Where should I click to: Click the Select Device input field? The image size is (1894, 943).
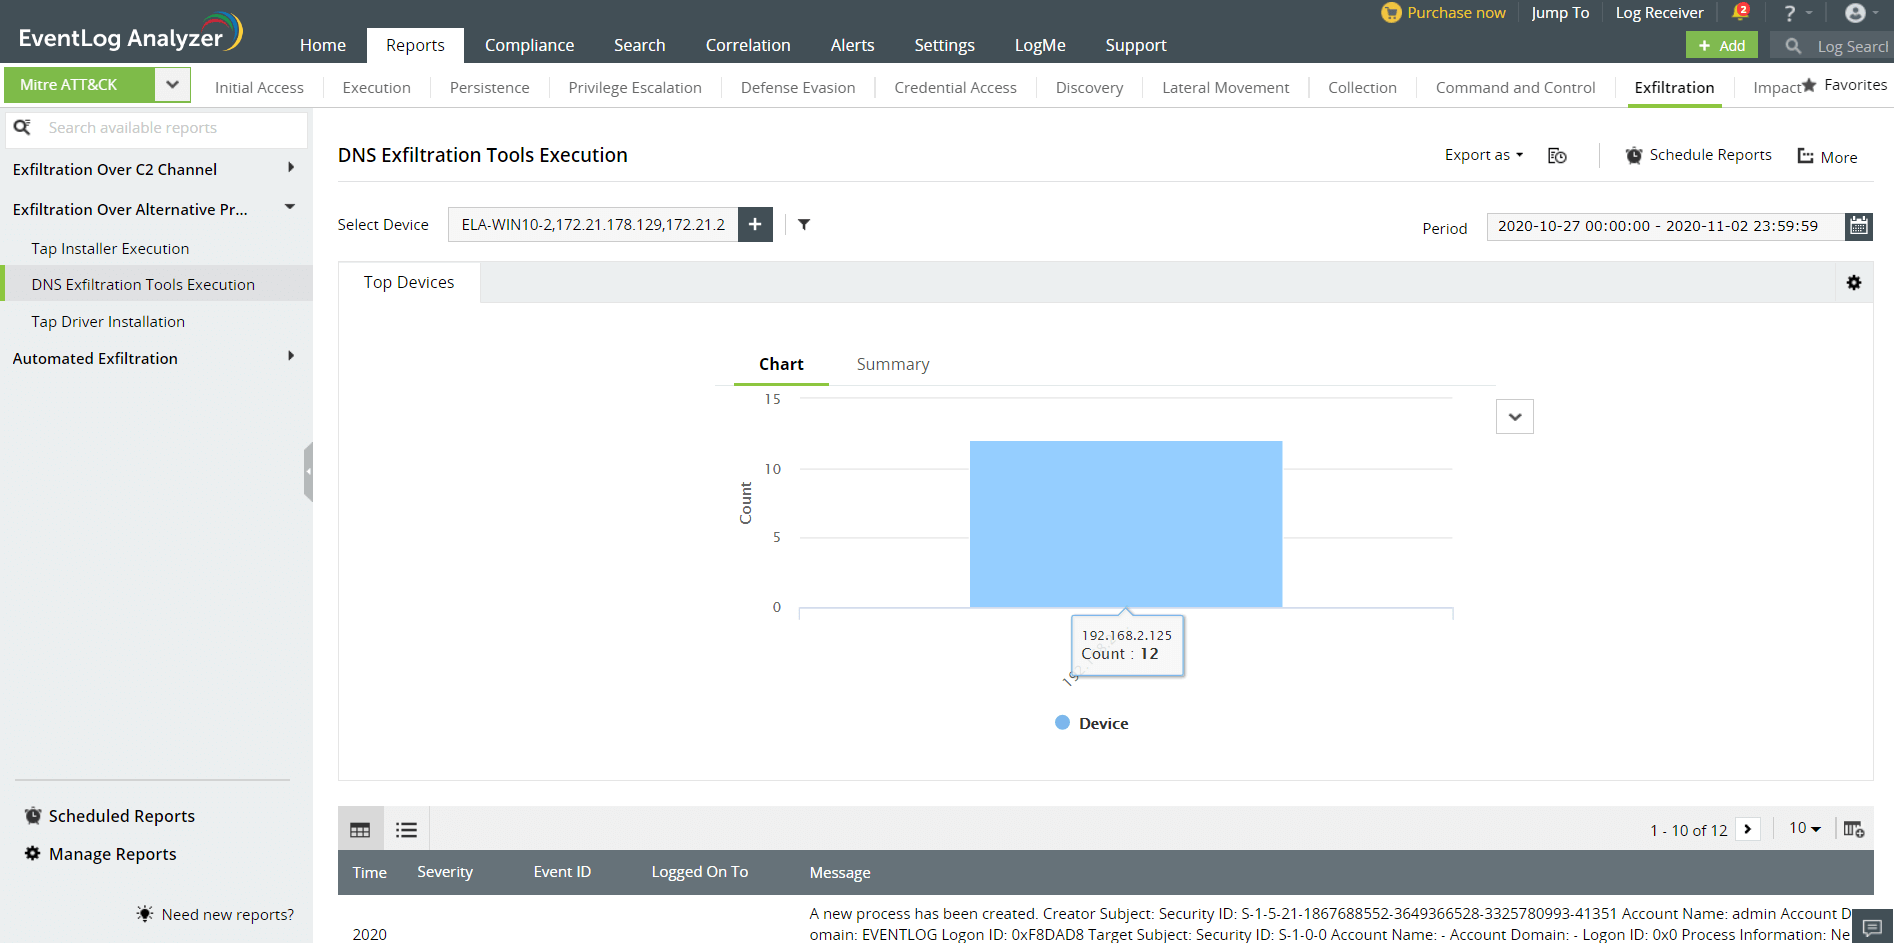[593, 224]
